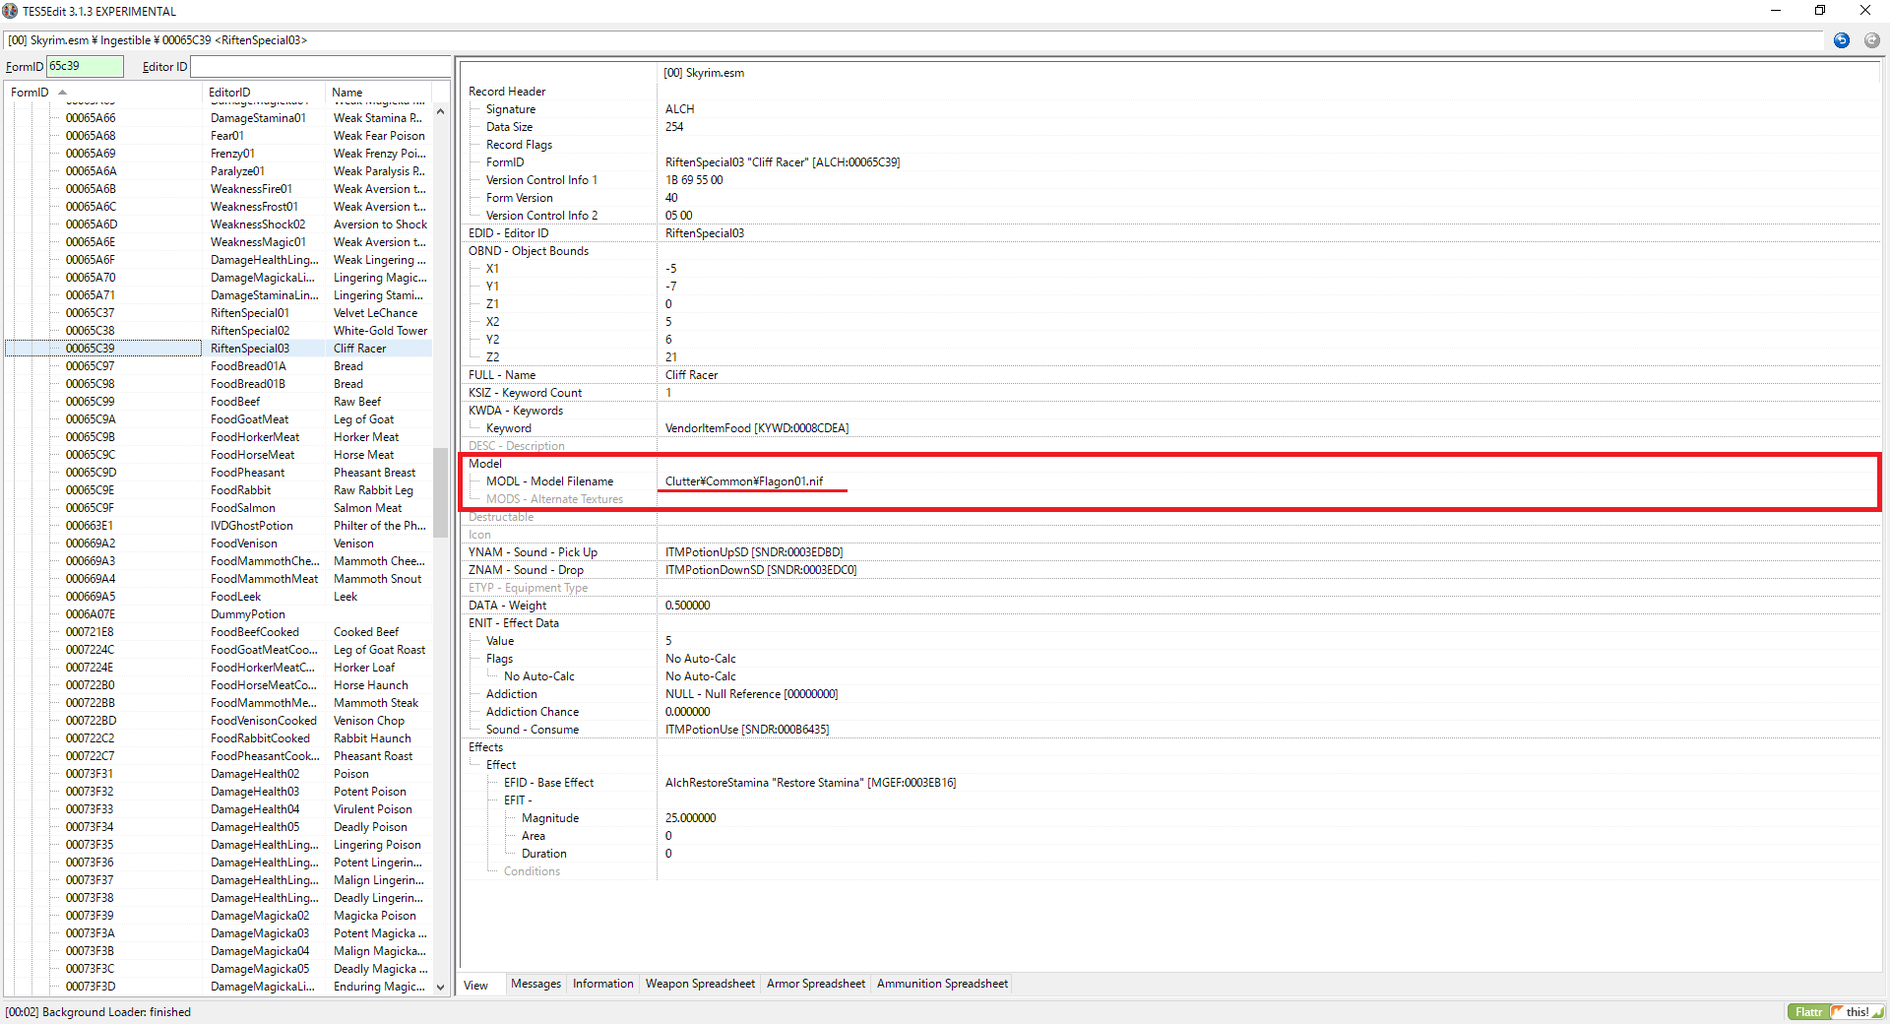
Task: Select record FoodVenison Venison
Action: pyautogui.click(x=219, y=544)
